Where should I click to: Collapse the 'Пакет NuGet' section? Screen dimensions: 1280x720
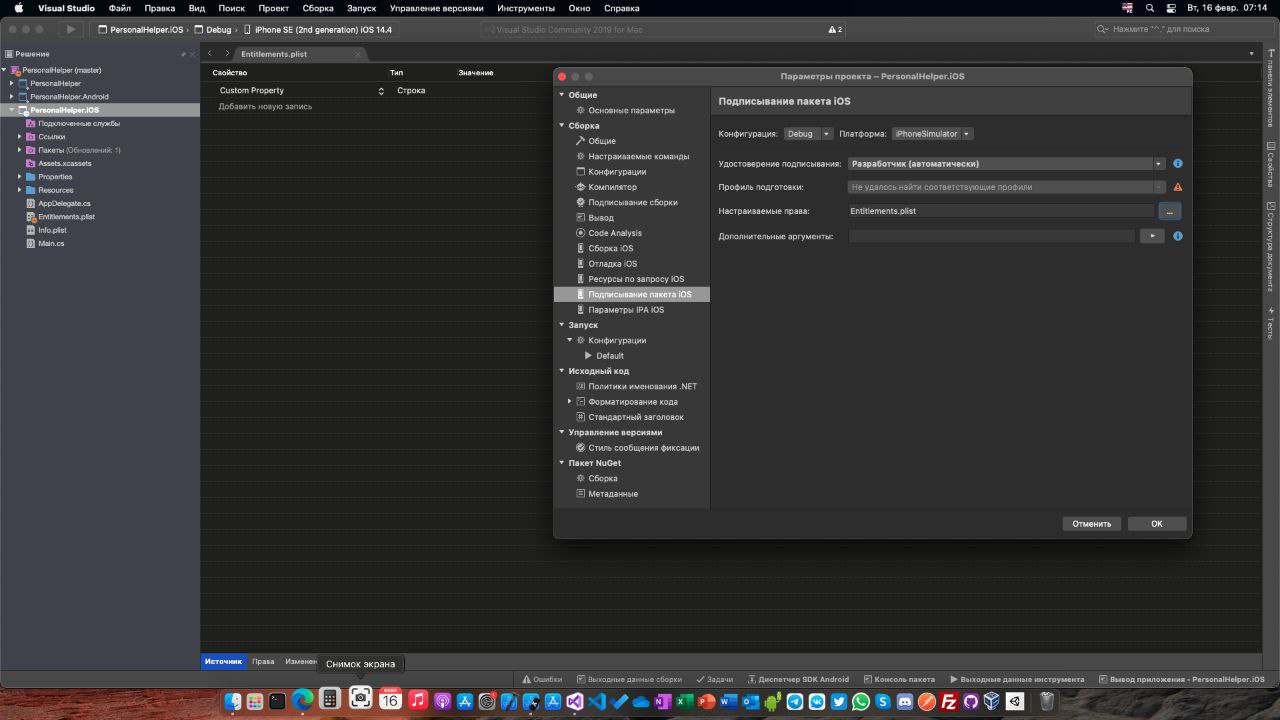[x=561, y=463]
